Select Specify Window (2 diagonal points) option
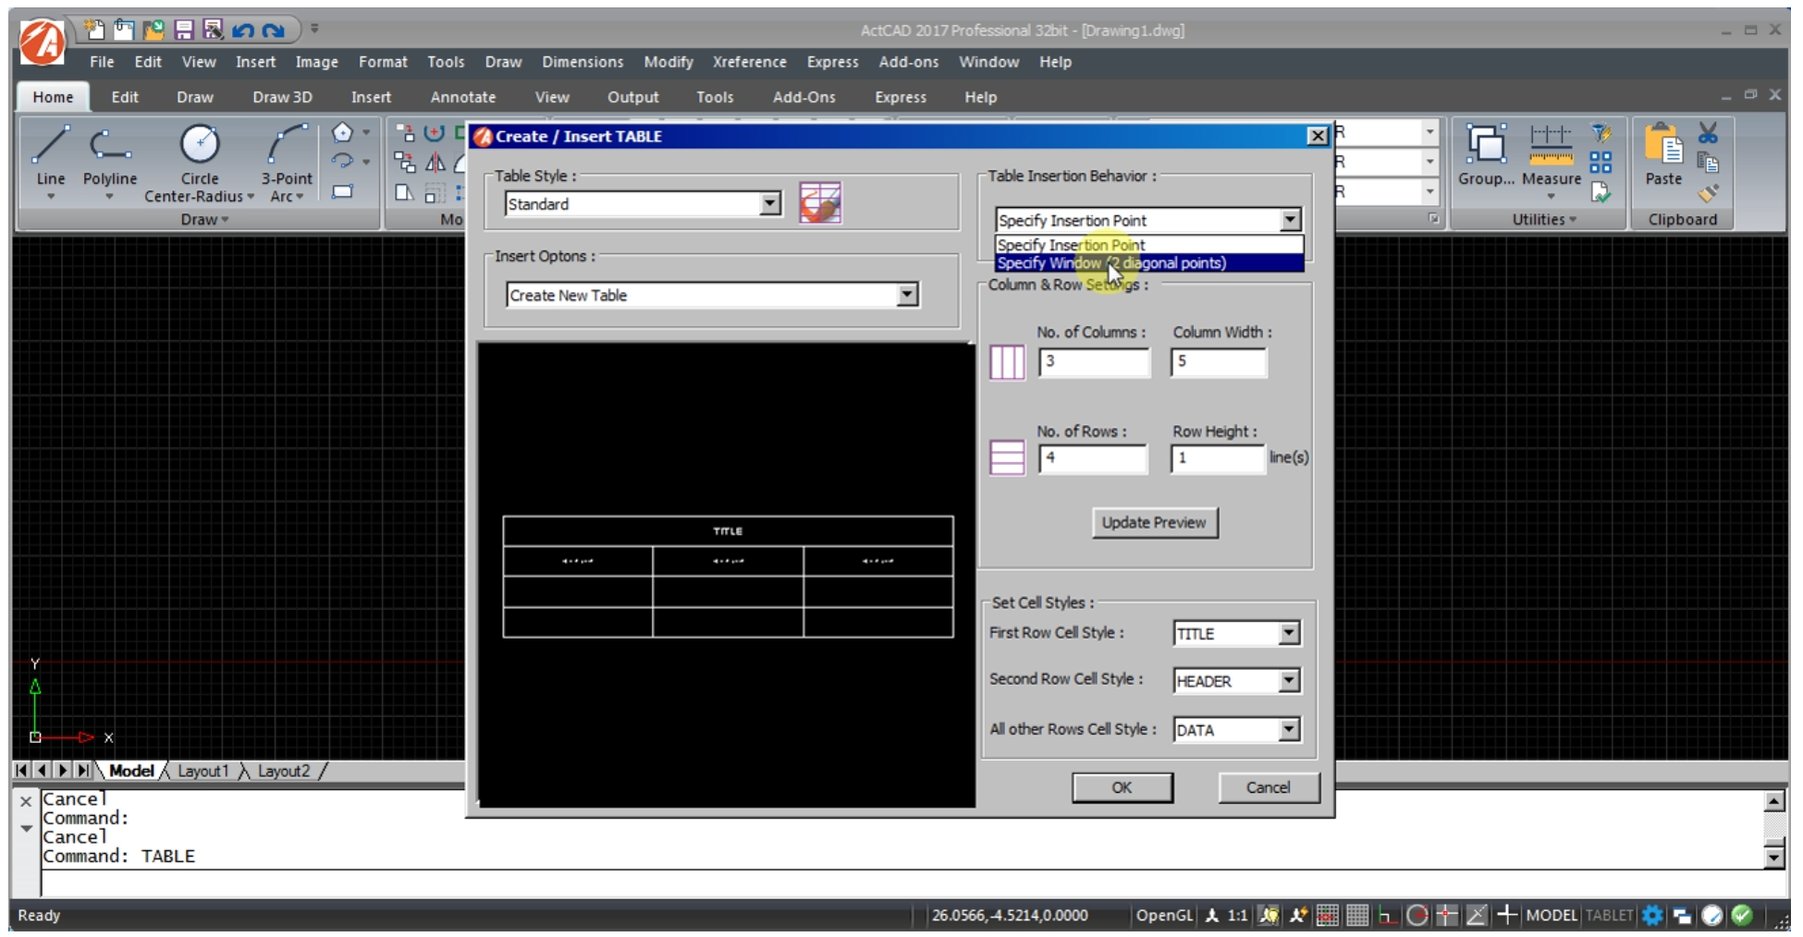 (1113, 264)
